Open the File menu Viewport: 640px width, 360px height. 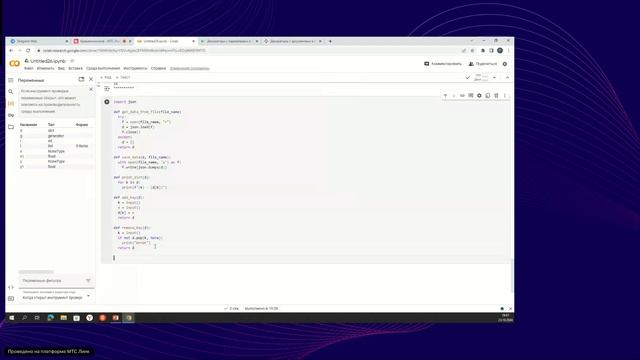pos(29,69)
